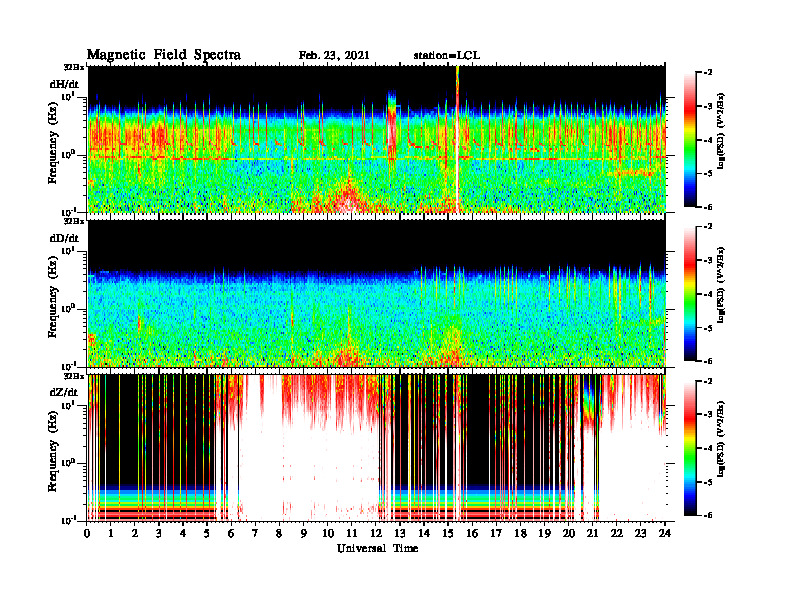Click hour "15" on the Universal Time axis
This screenshot has height=612, width=792.
(448, 534)
